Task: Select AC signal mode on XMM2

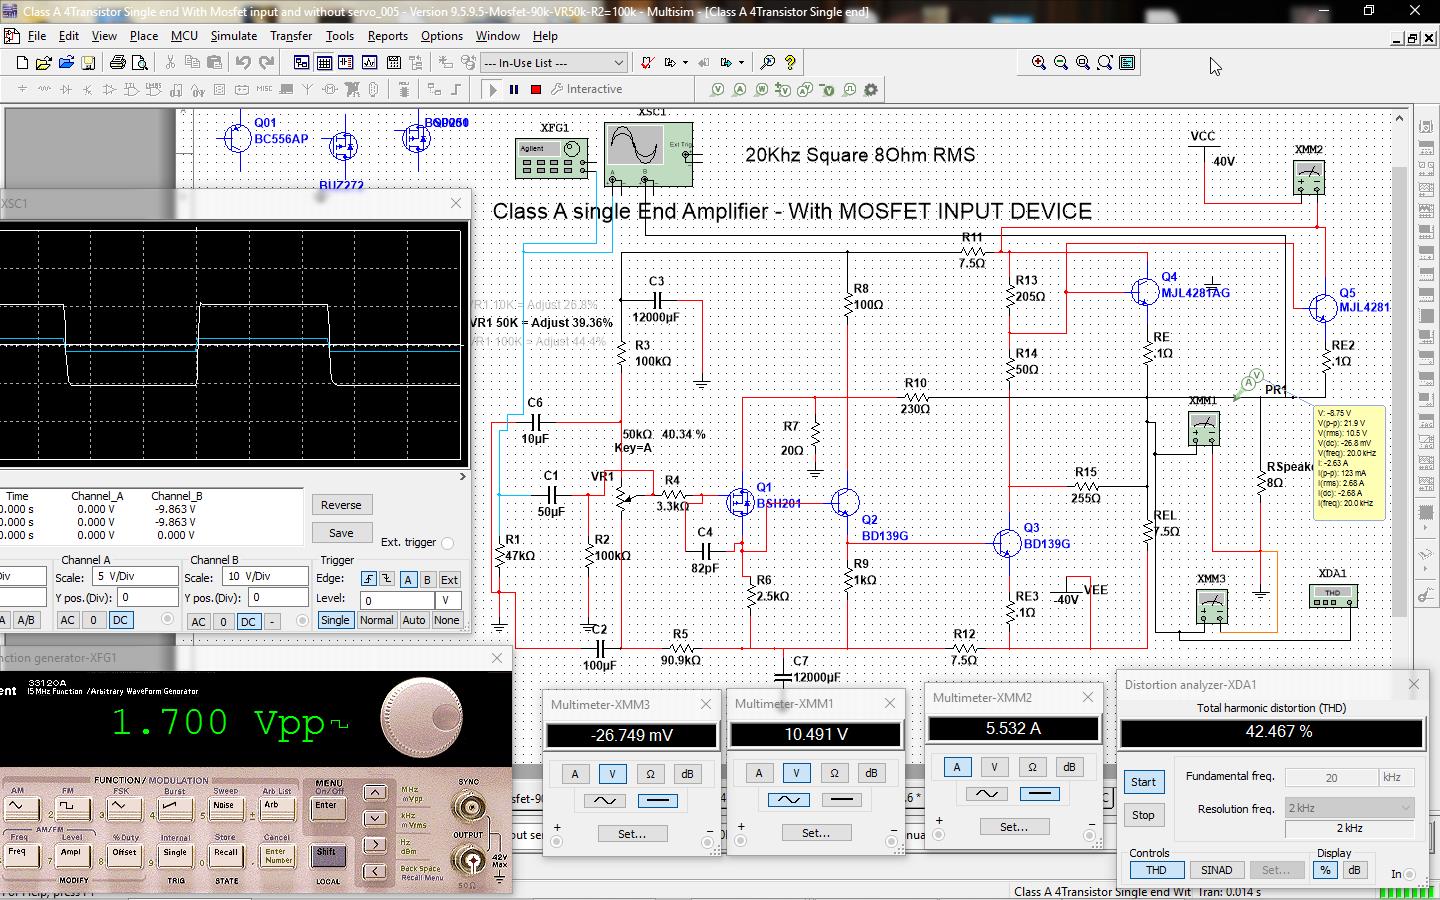Action: point(986,794)
